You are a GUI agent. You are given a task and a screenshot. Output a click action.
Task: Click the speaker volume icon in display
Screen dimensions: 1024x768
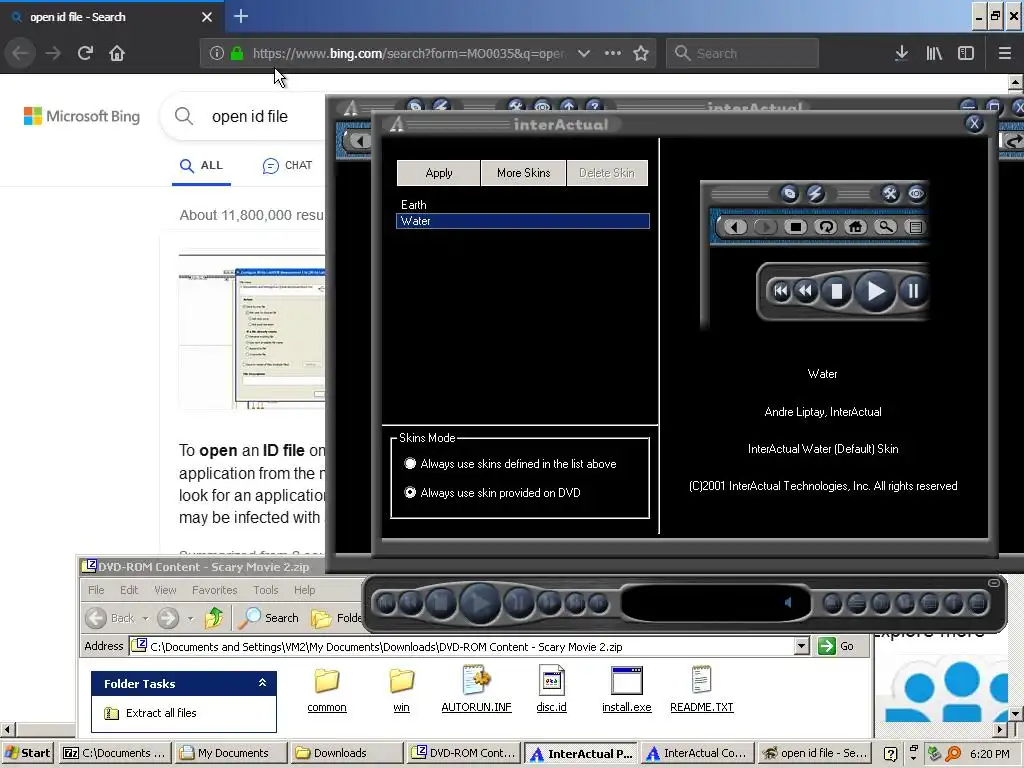788,602
